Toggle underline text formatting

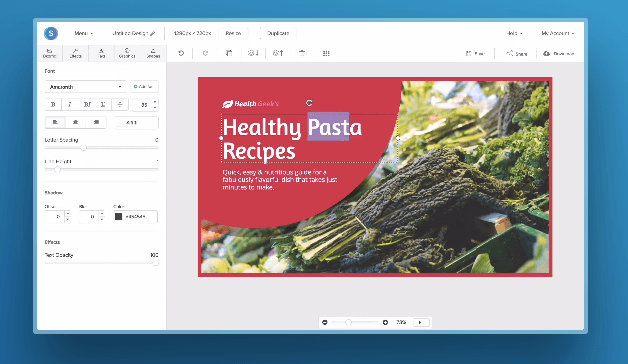pos(103,105)
